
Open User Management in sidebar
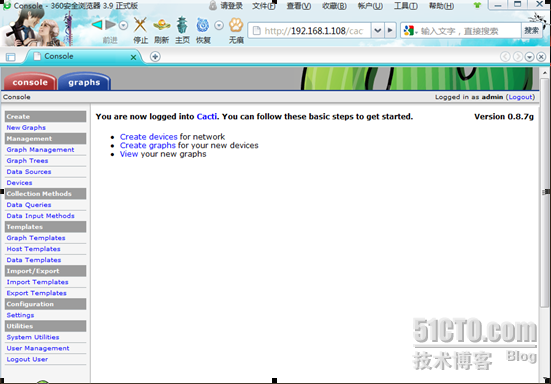tap(38, 348)
